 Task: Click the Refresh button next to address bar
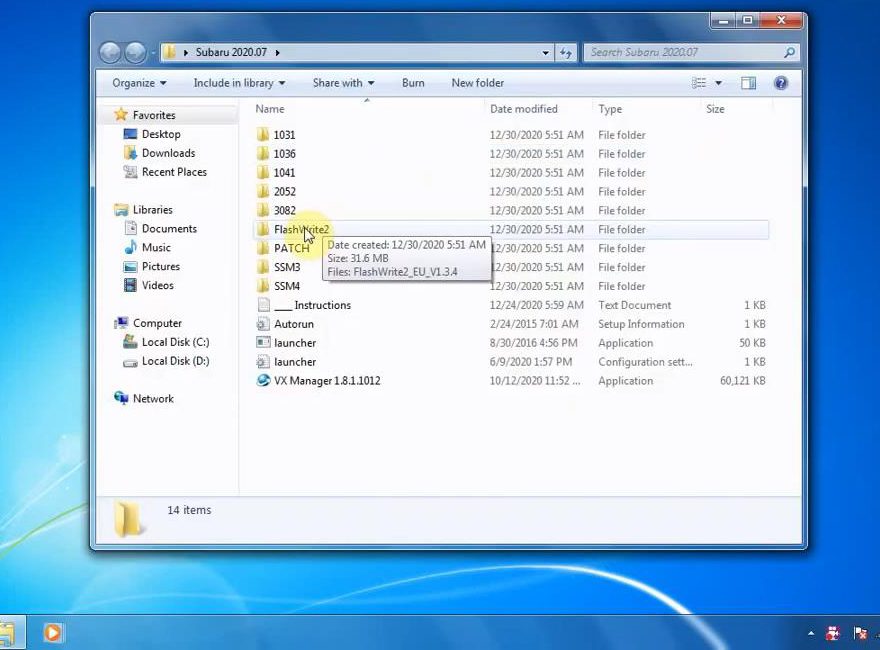566,53
